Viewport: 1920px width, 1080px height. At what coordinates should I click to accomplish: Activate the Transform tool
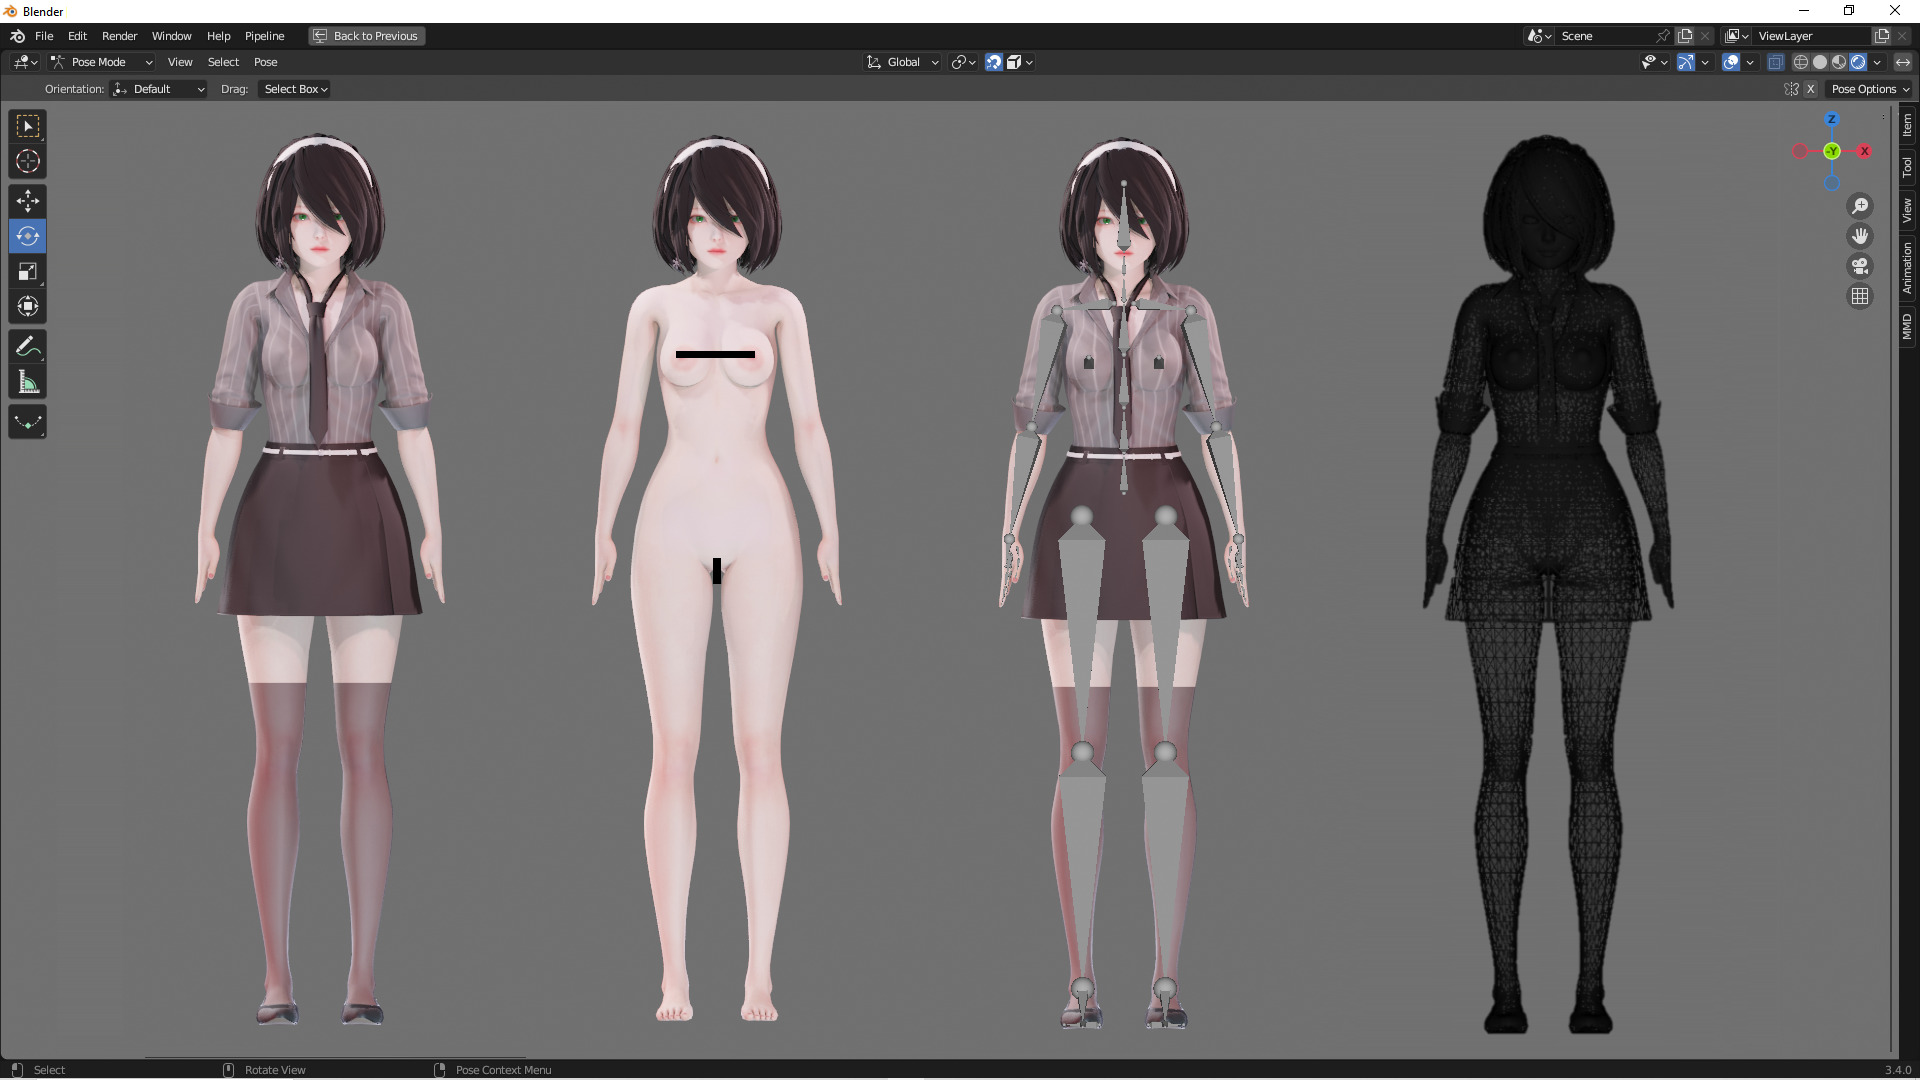tap(28, 306)
